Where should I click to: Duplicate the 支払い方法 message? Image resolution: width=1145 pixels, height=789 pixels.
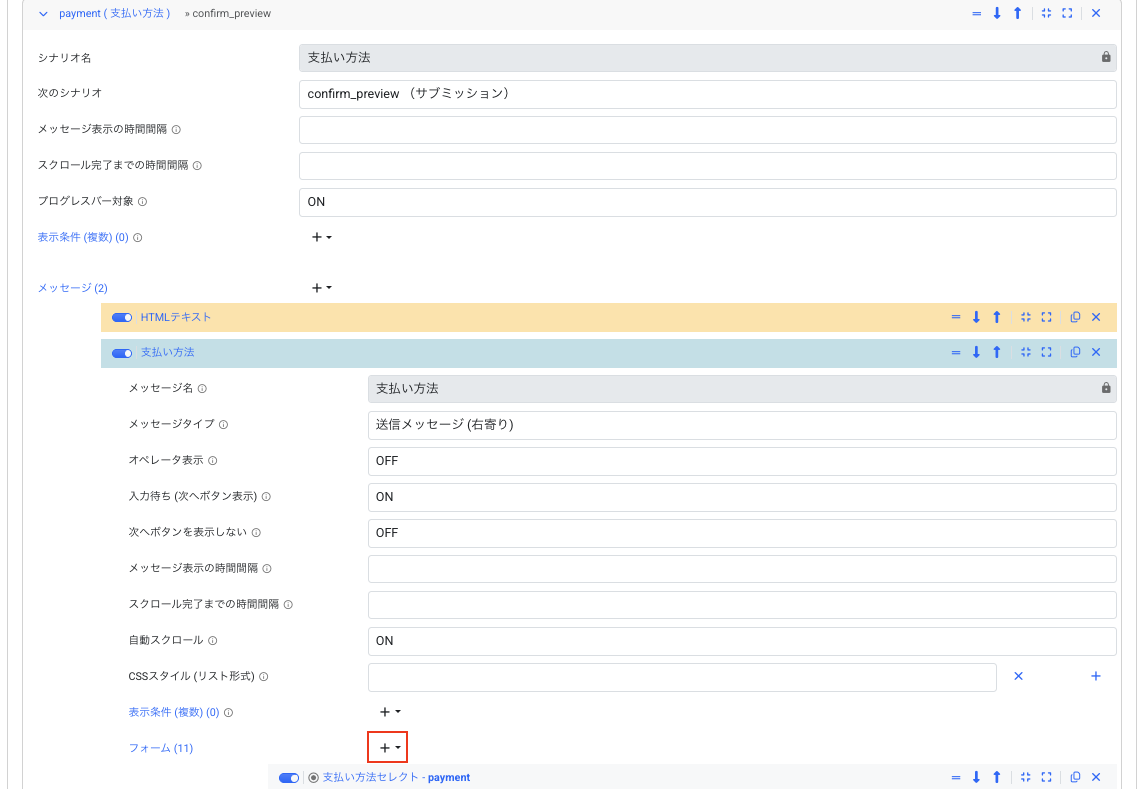coord(1075,352)
